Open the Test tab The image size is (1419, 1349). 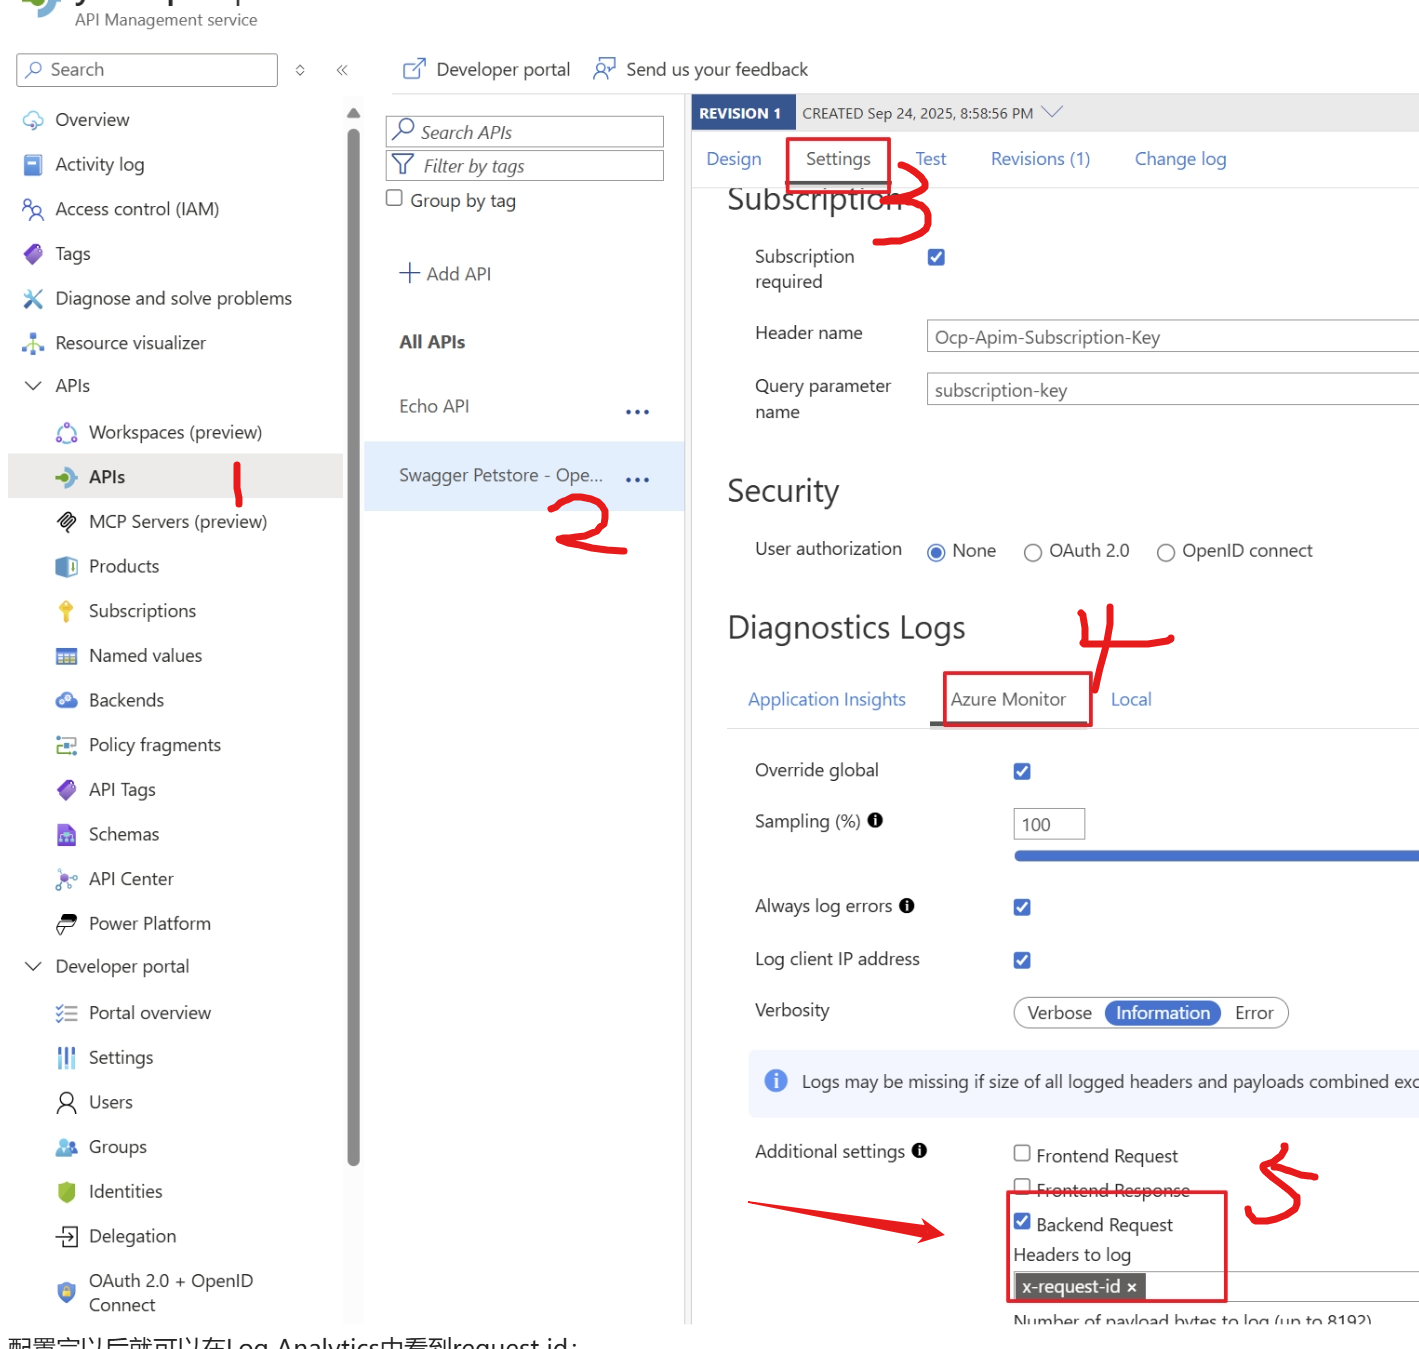tap(931, 159)
